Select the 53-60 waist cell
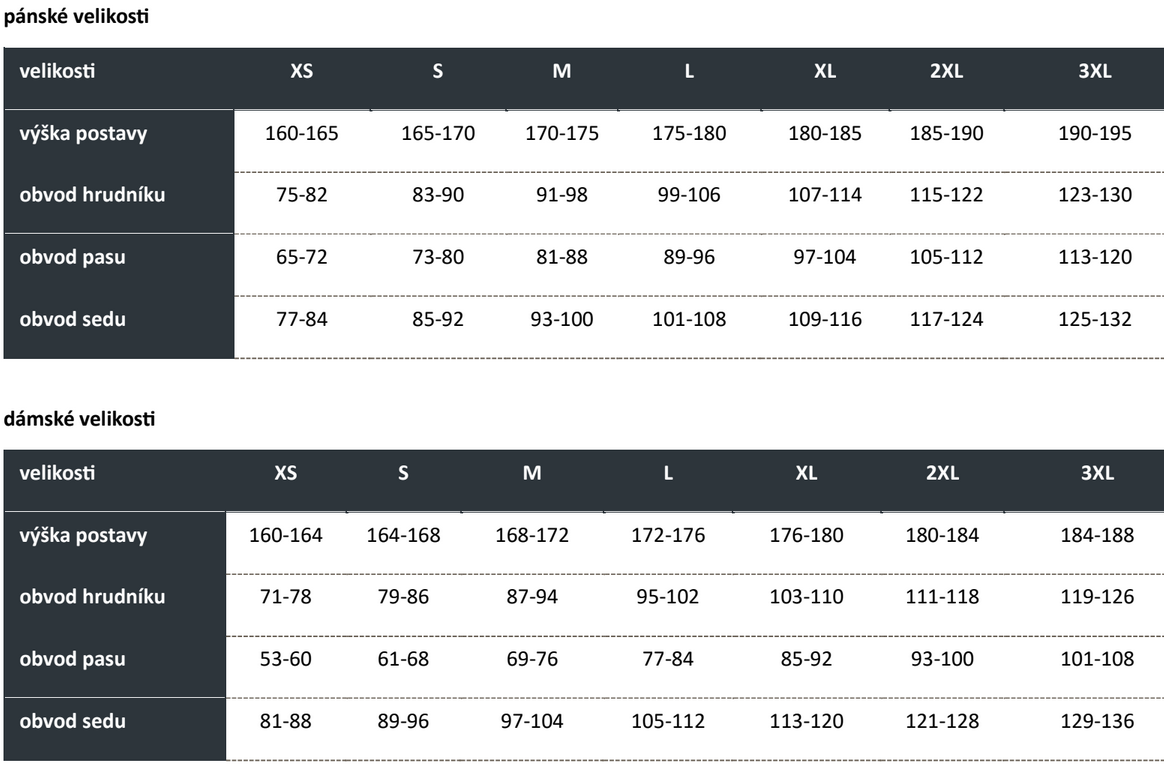The width and height of the screenshot is (1164, 774). coord(286,660)
